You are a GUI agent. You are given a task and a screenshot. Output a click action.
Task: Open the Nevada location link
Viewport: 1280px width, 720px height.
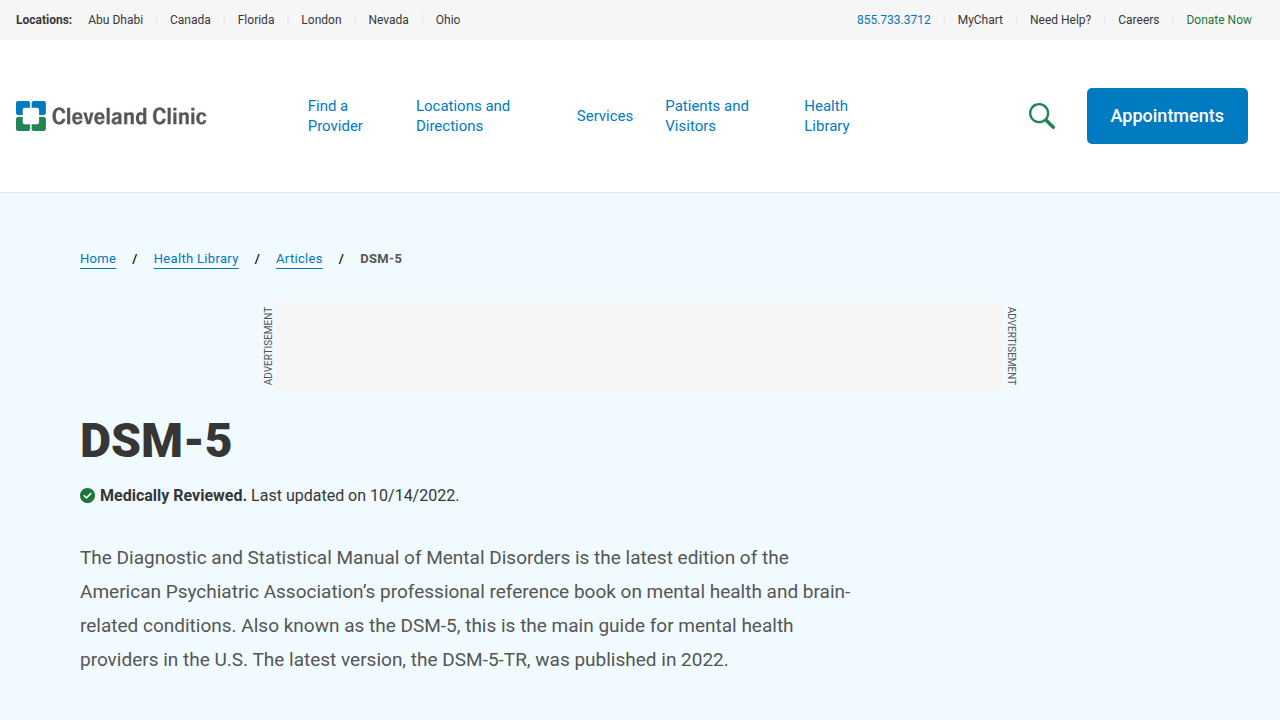[388, 20]
